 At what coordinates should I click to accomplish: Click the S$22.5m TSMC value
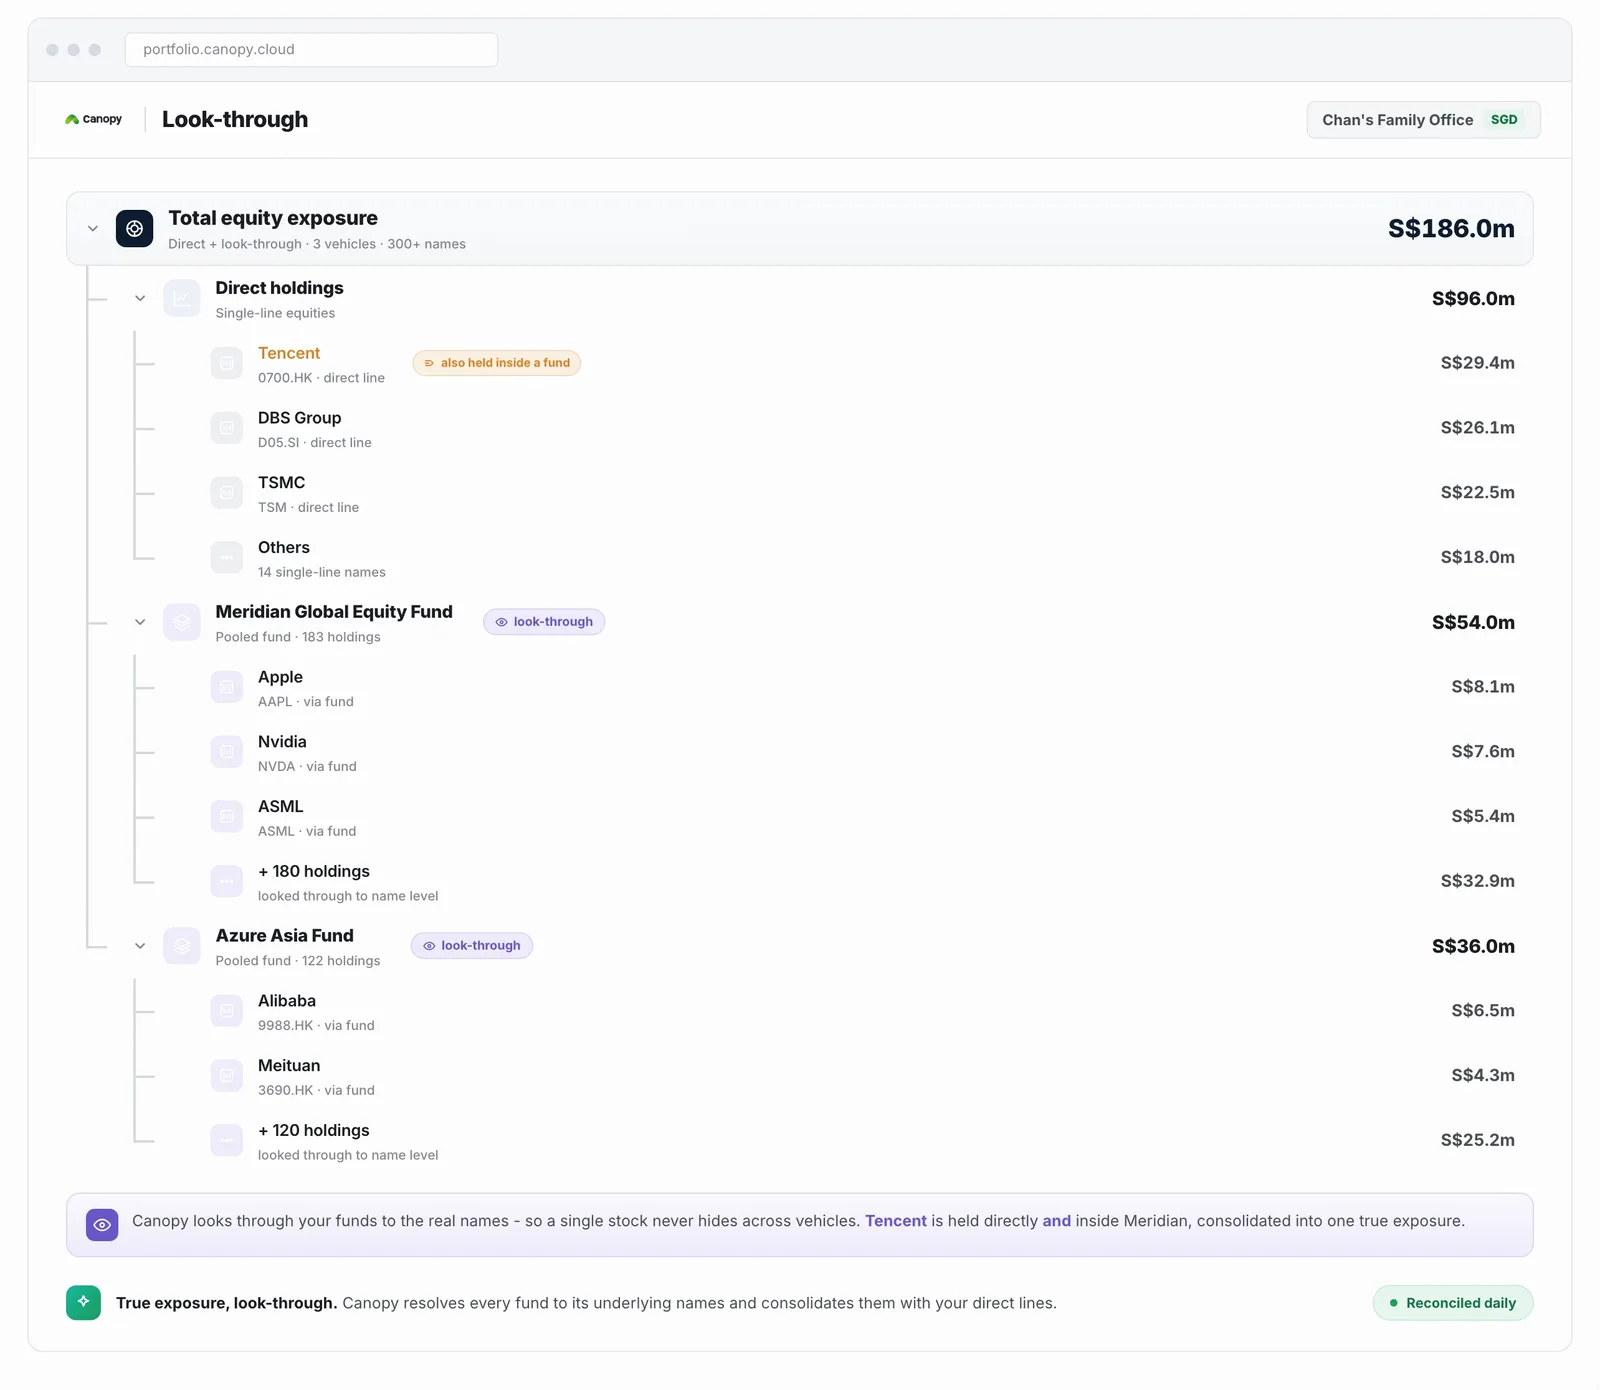[x=1477, y=492]
